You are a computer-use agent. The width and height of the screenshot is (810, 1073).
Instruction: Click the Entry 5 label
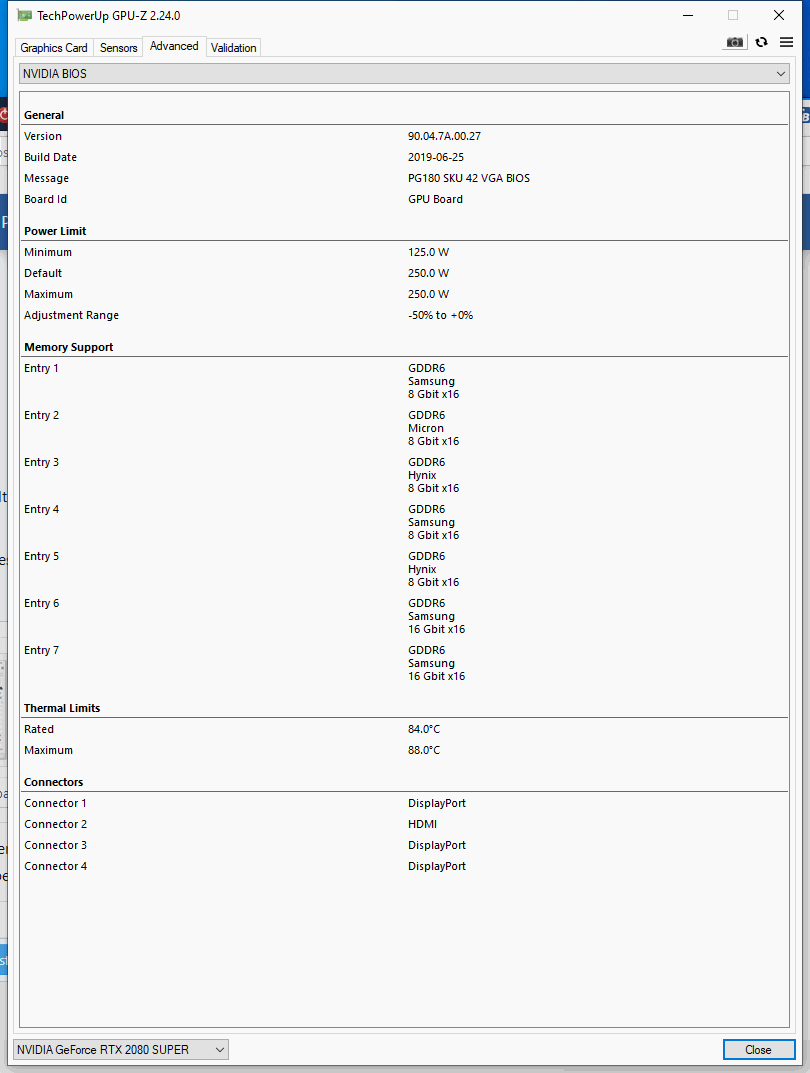41,556
